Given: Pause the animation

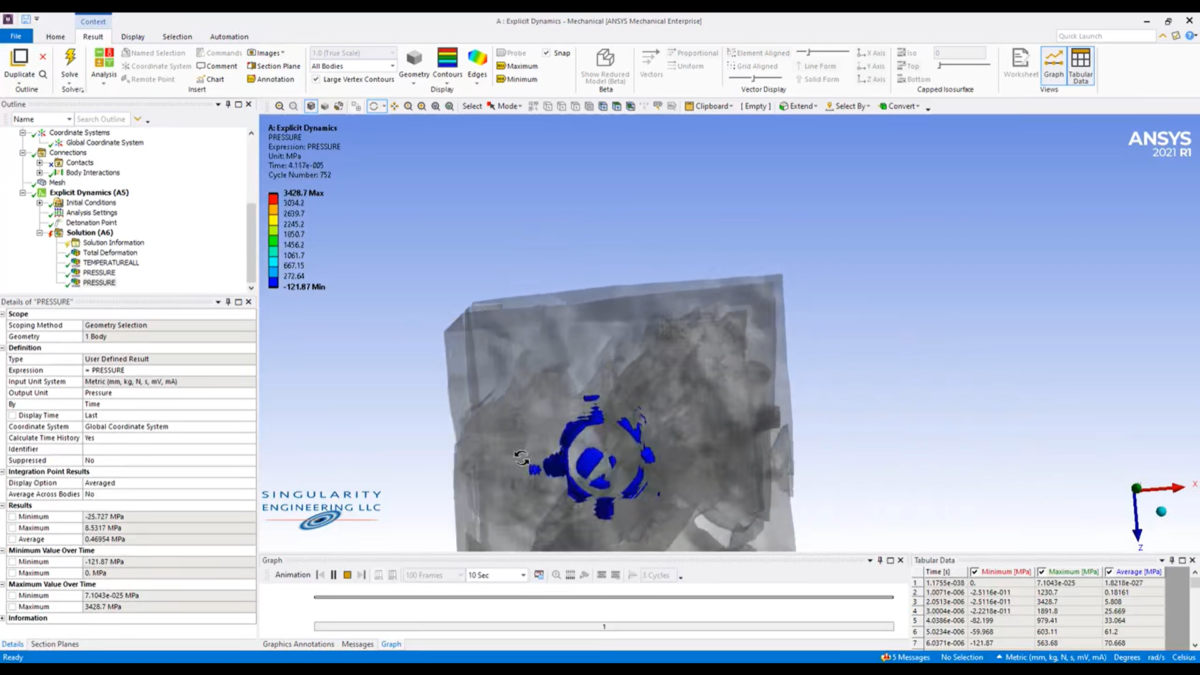Looking at the screenshot, I should pos(334,575).
